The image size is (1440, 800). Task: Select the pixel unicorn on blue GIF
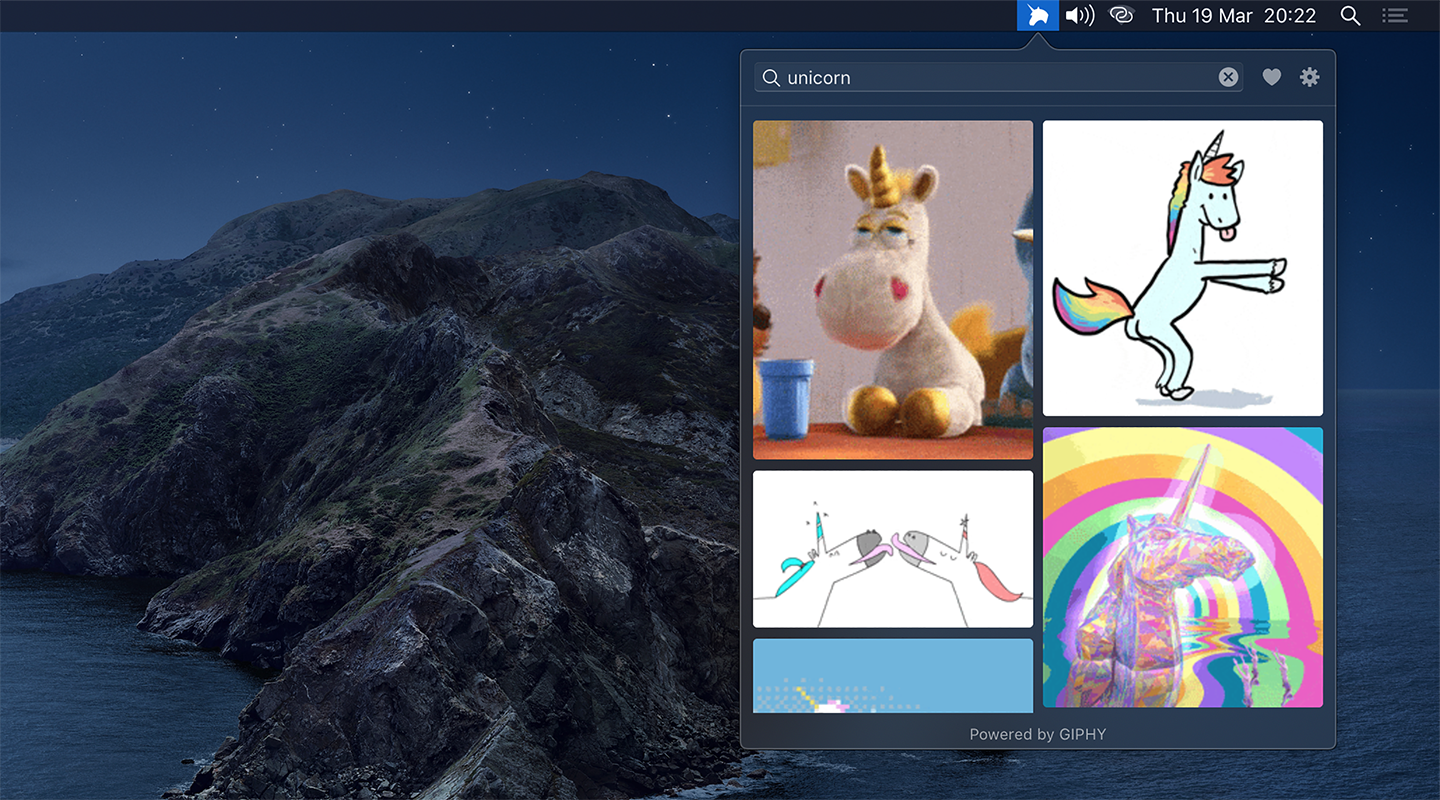tap(893, 676)
